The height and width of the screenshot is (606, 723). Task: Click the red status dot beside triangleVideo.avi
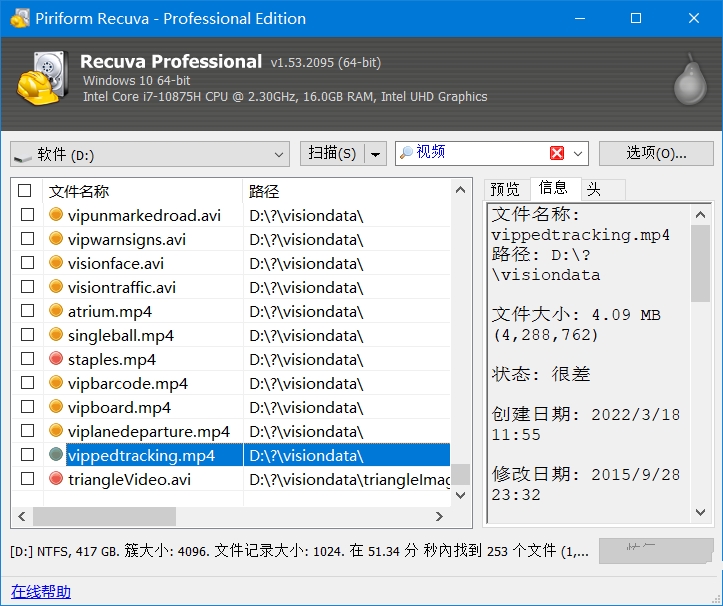(x=56, y=478)
